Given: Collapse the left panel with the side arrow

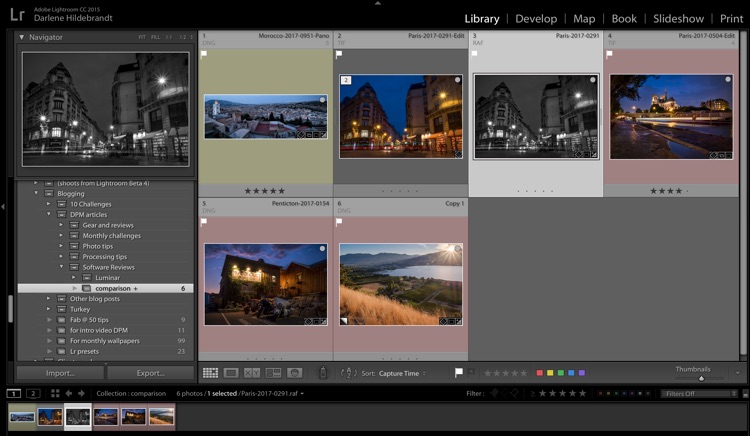Looking at the screenshot, I should (3, 207).
